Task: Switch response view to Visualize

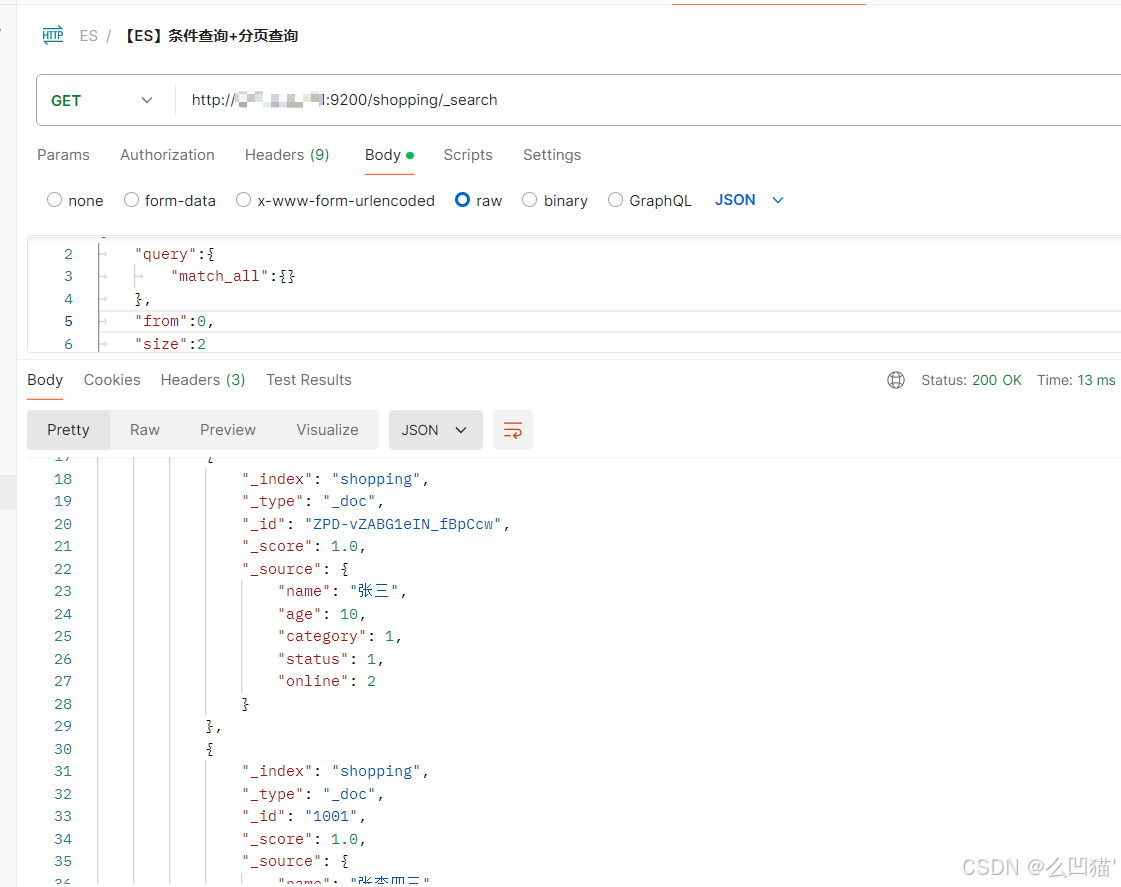Action: (327, 430)
